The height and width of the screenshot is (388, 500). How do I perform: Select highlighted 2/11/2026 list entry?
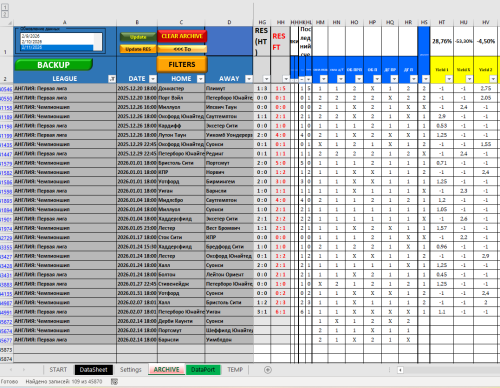click(x=57, y=48)
